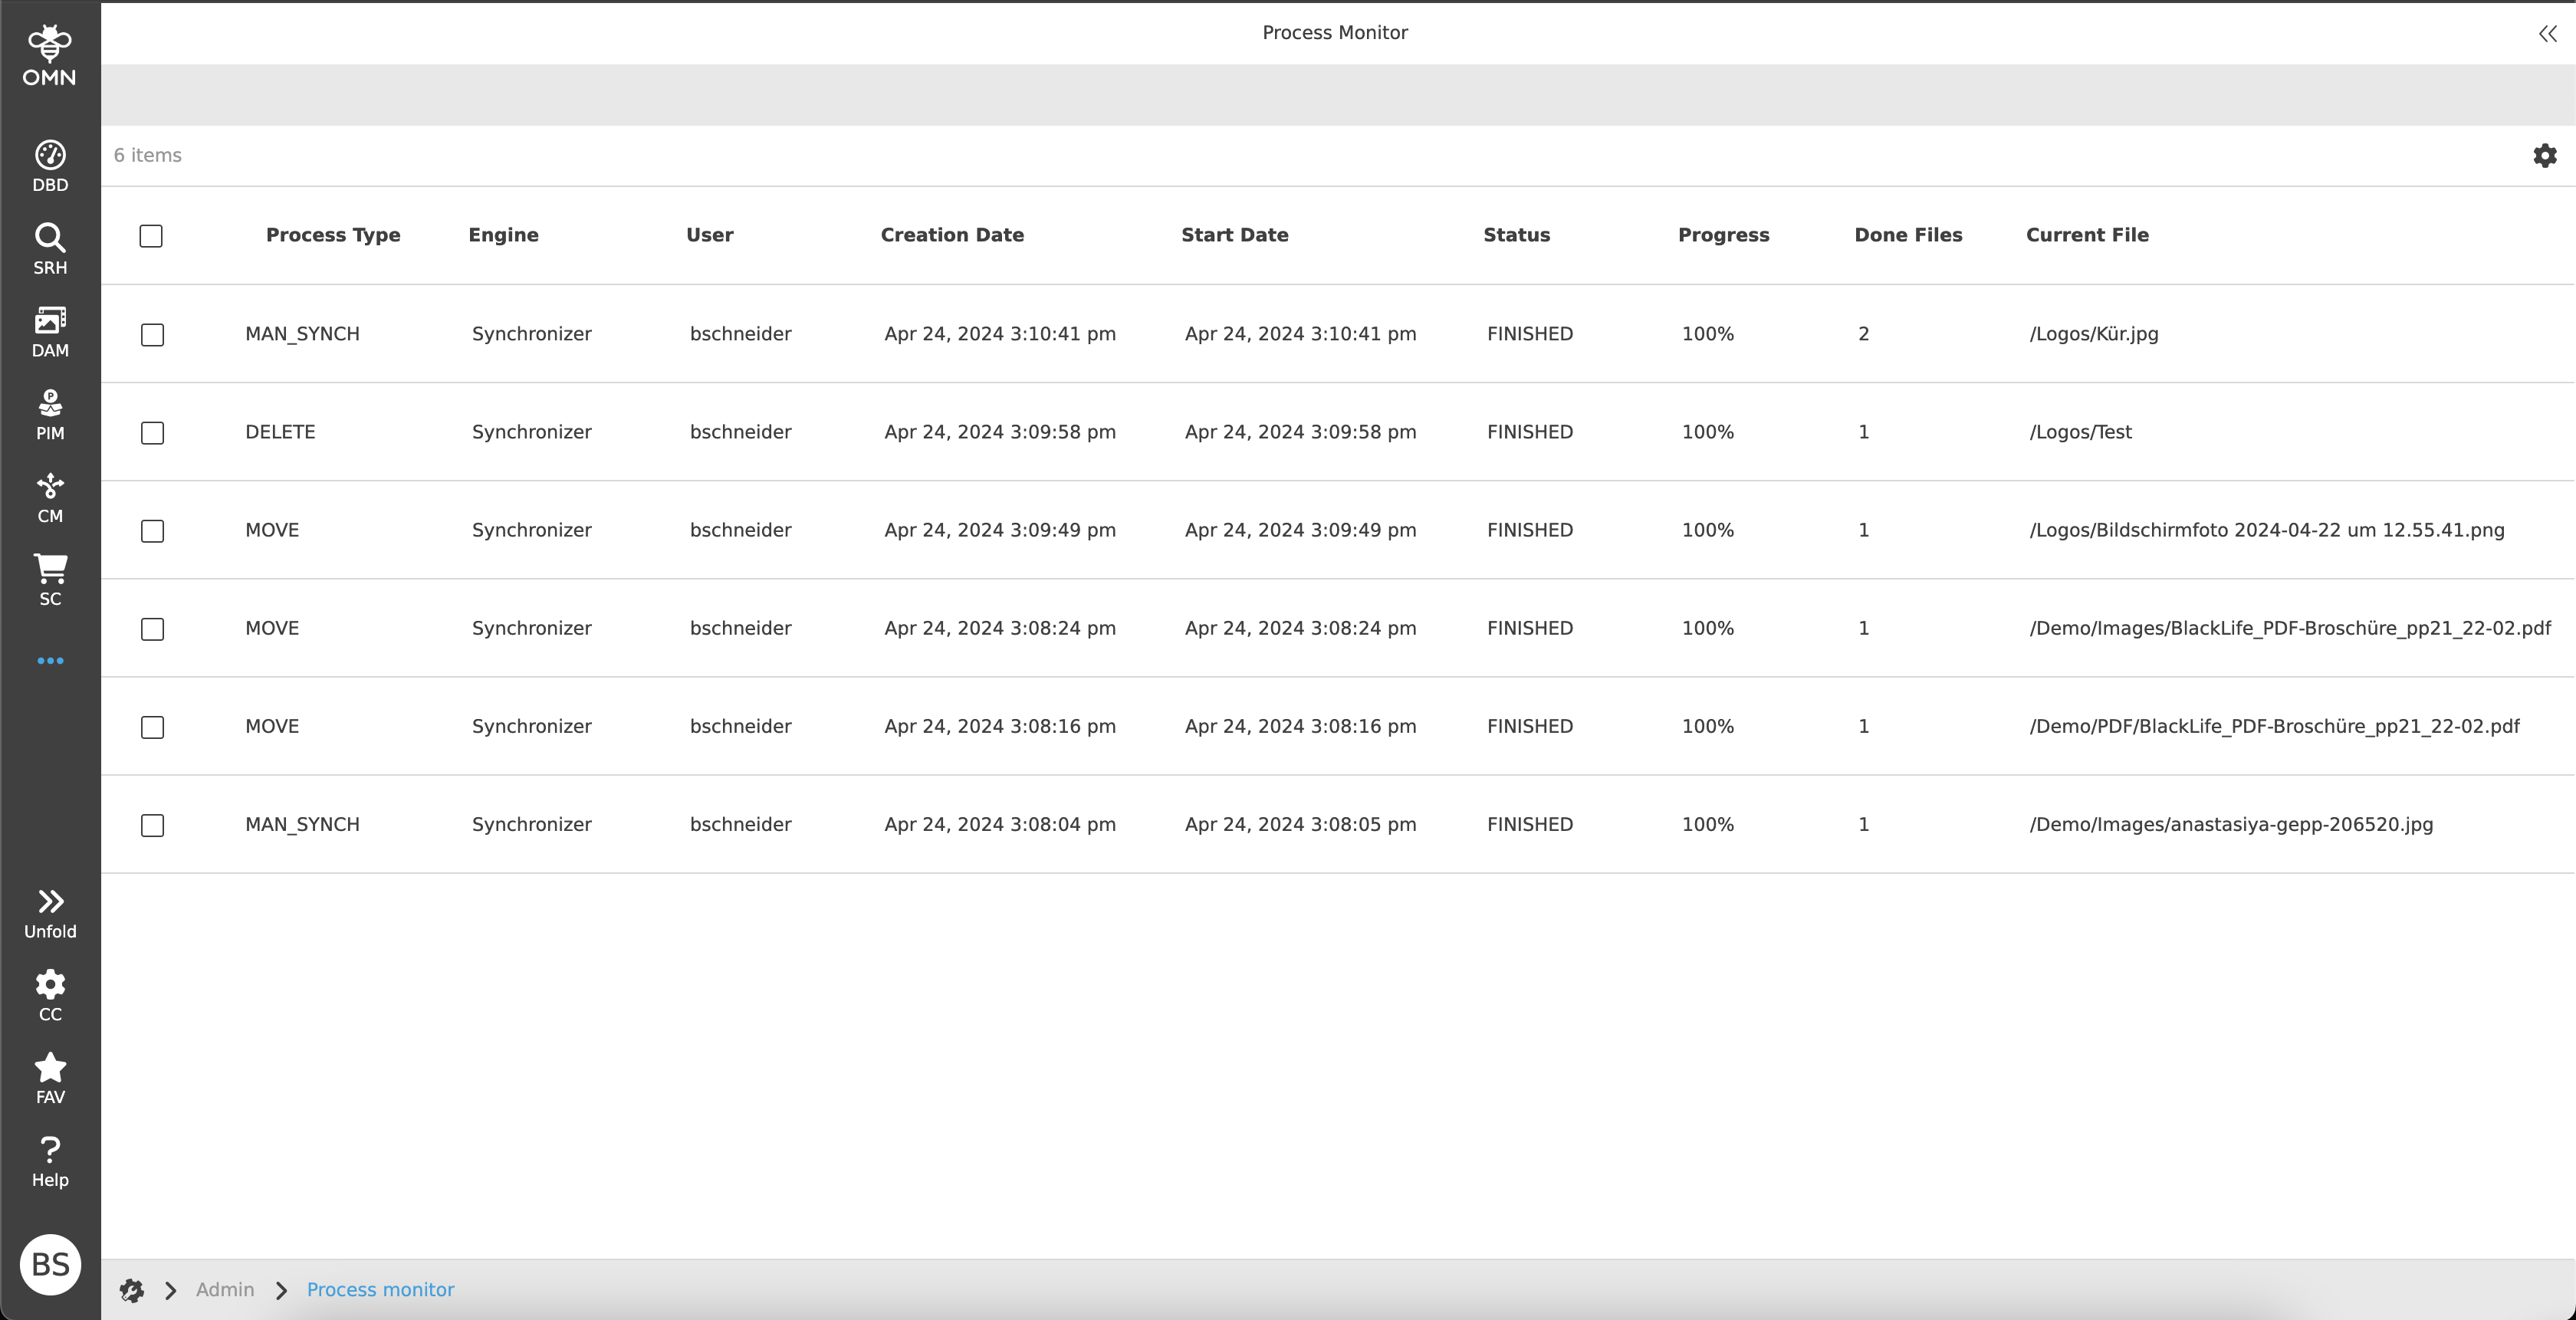Click the BS user avatar
Screen dimensions: 2576x1320
[49, 1264]
